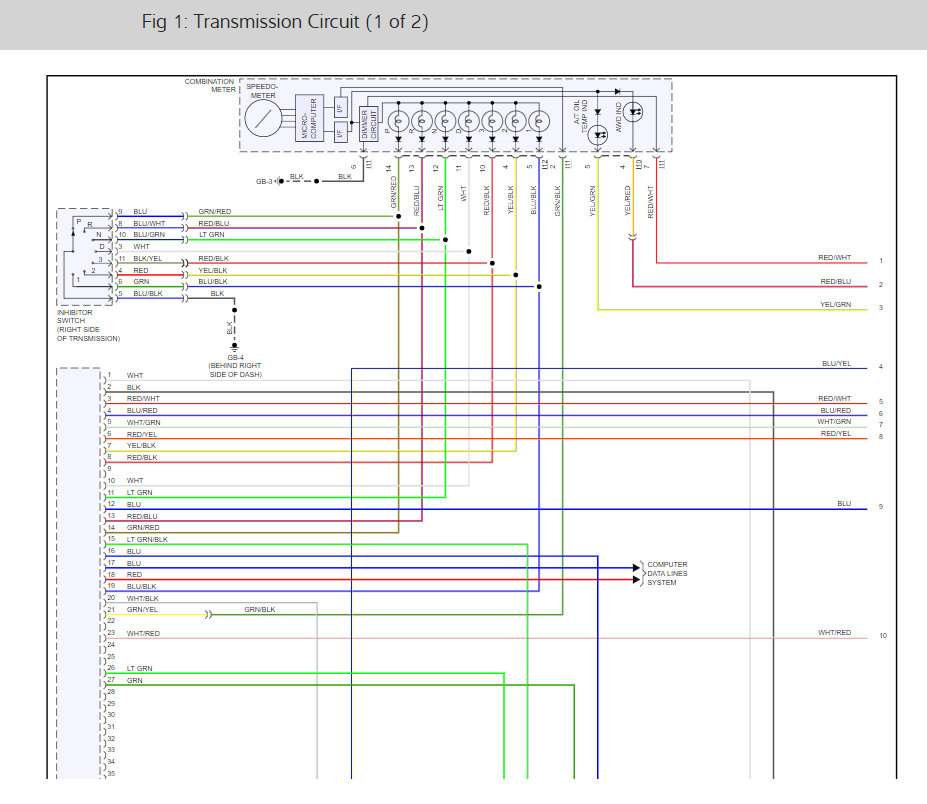Click the R indicator lamp symbol

422,122
